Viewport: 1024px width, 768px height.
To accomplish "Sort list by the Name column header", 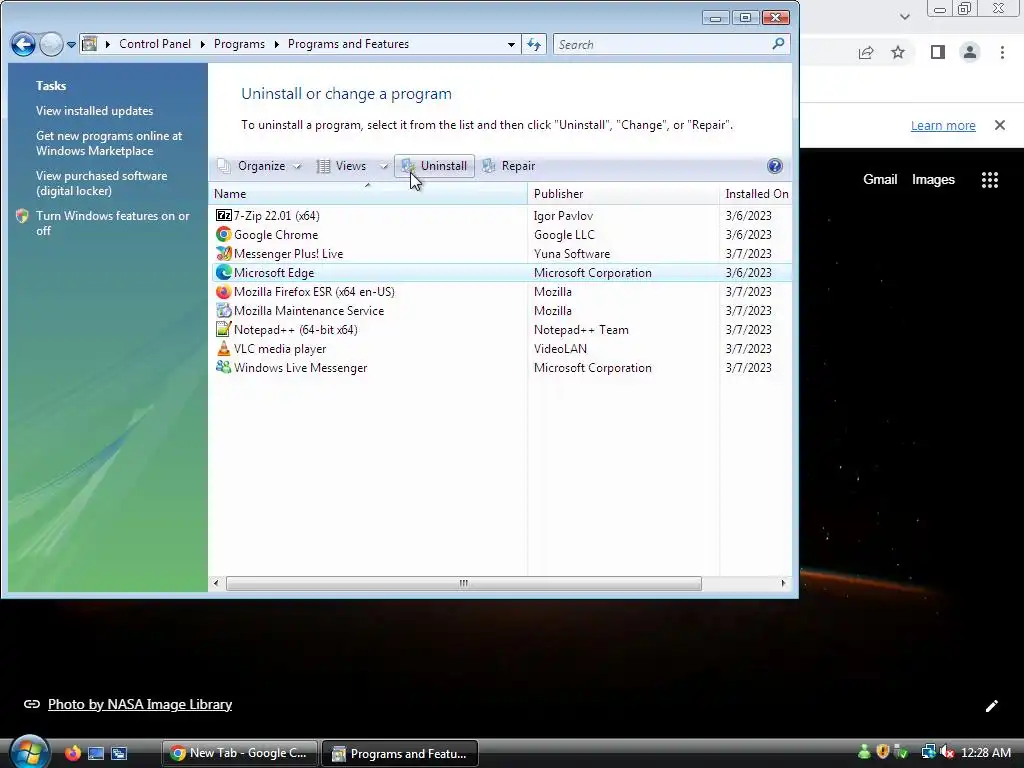I will pos(368,194).
